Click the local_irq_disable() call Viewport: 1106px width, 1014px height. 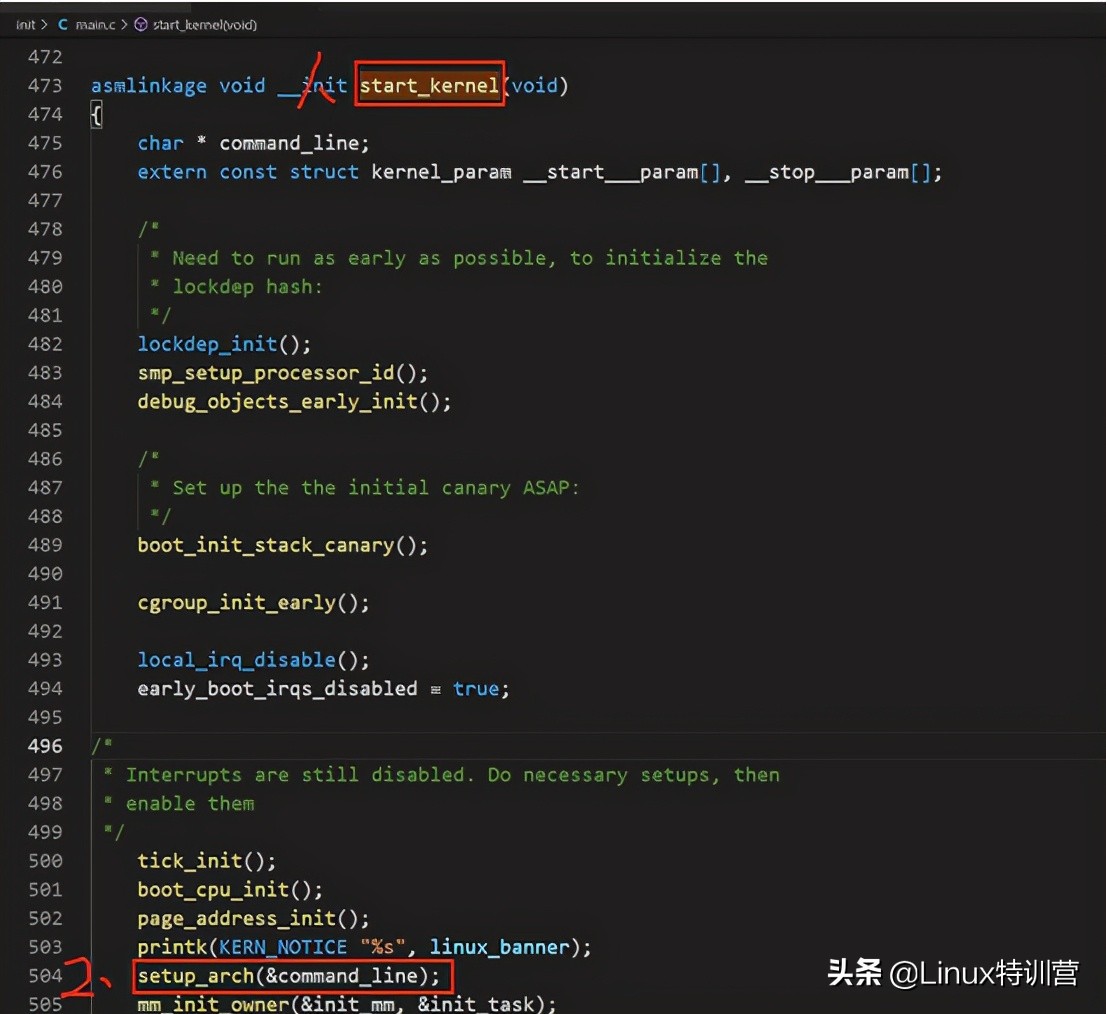click(253, 660)
